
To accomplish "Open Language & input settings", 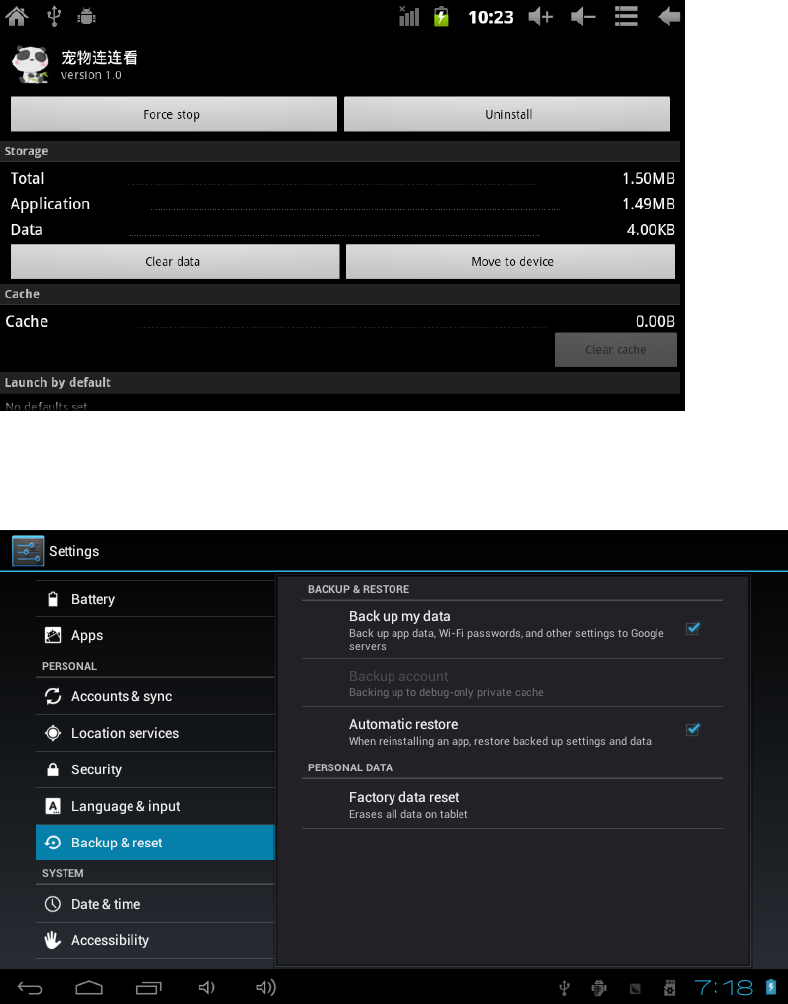I will [x=155, y=806].
